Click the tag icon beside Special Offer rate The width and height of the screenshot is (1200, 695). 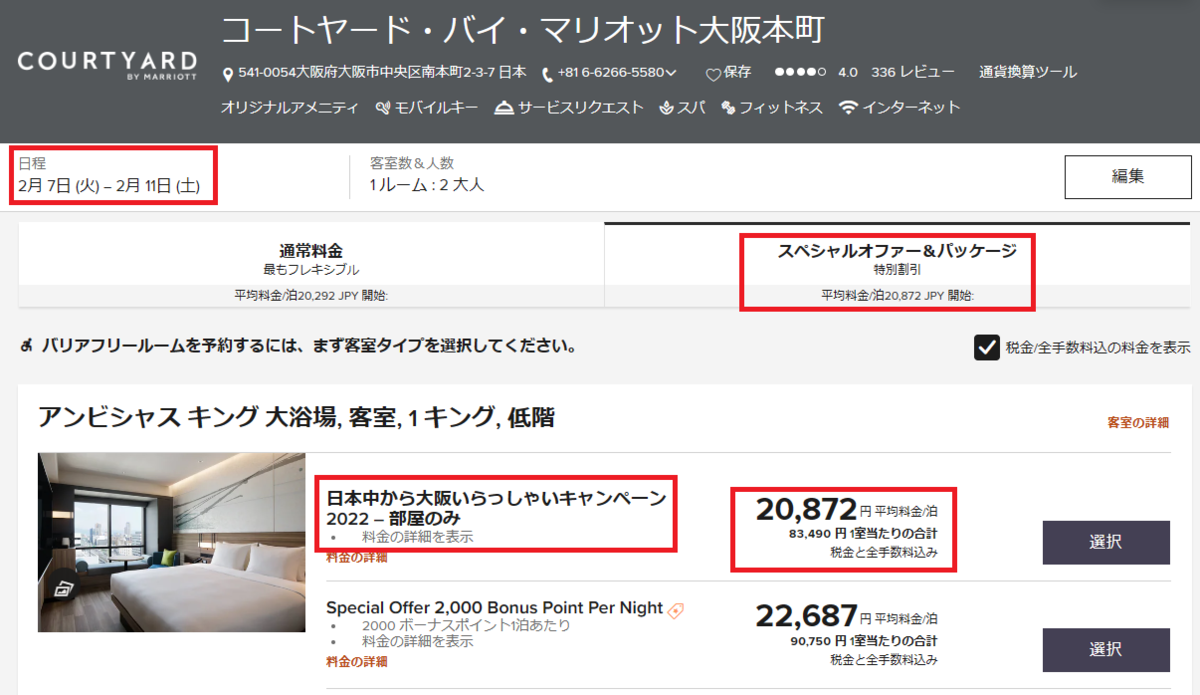coord(676,609)
